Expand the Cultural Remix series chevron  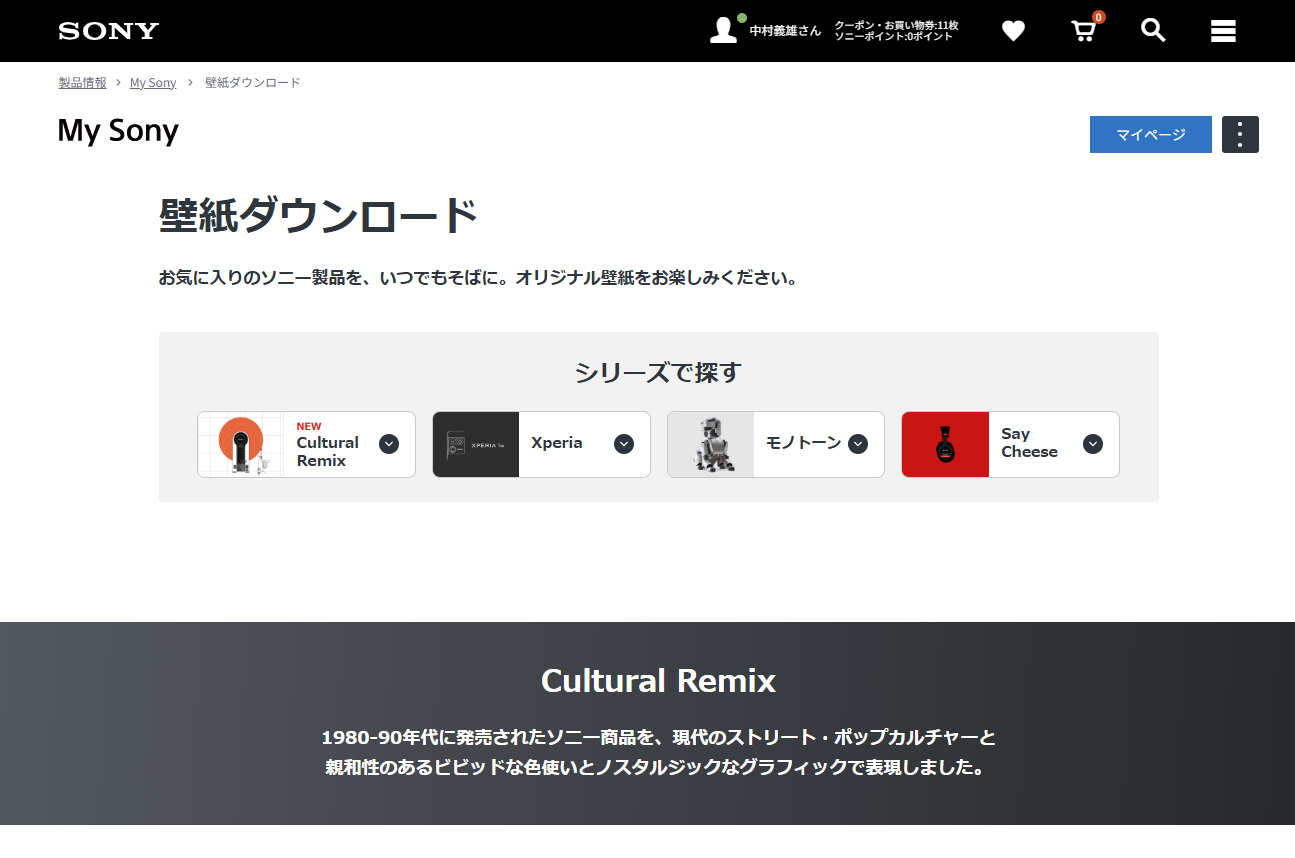pos(389,444)
